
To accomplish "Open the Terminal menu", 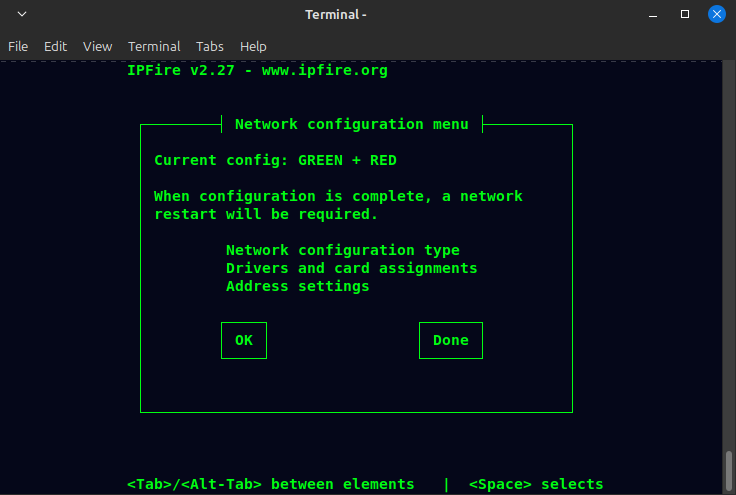I will click(x=154, y=46).
